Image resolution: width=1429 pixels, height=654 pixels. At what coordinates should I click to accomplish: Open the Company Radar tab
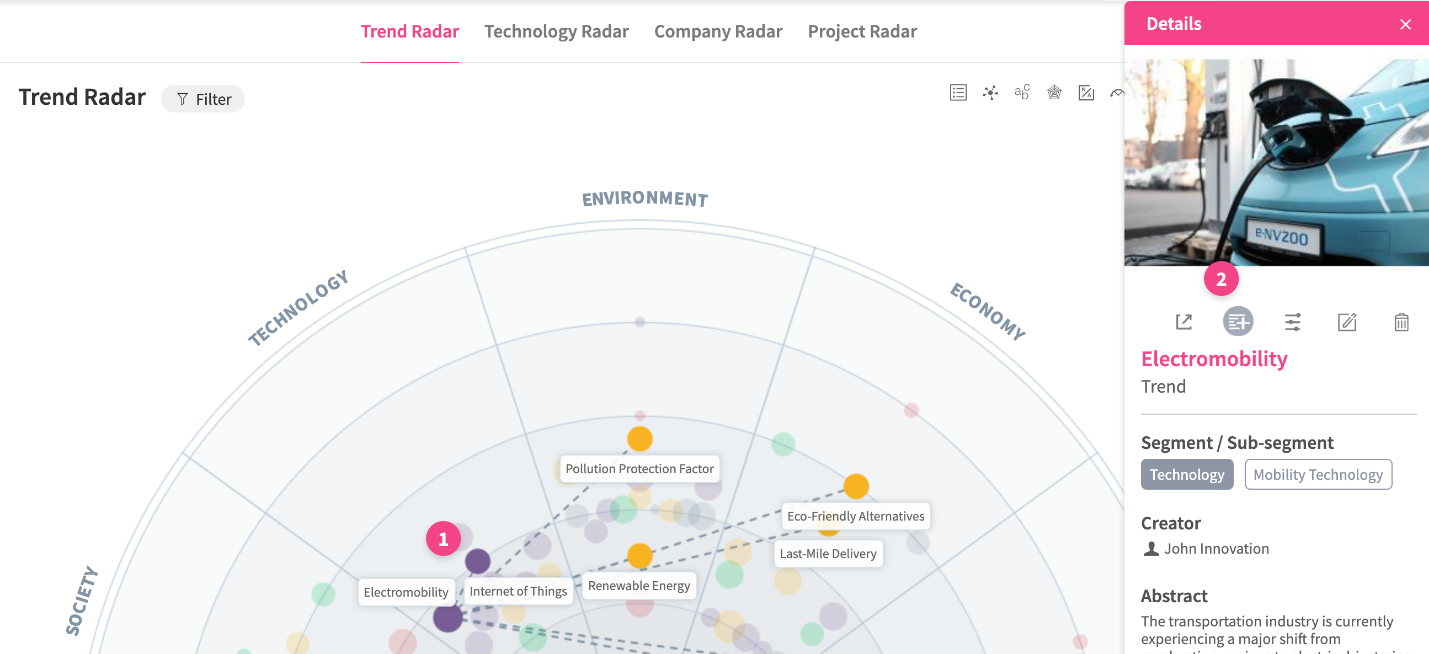[718, 31]
